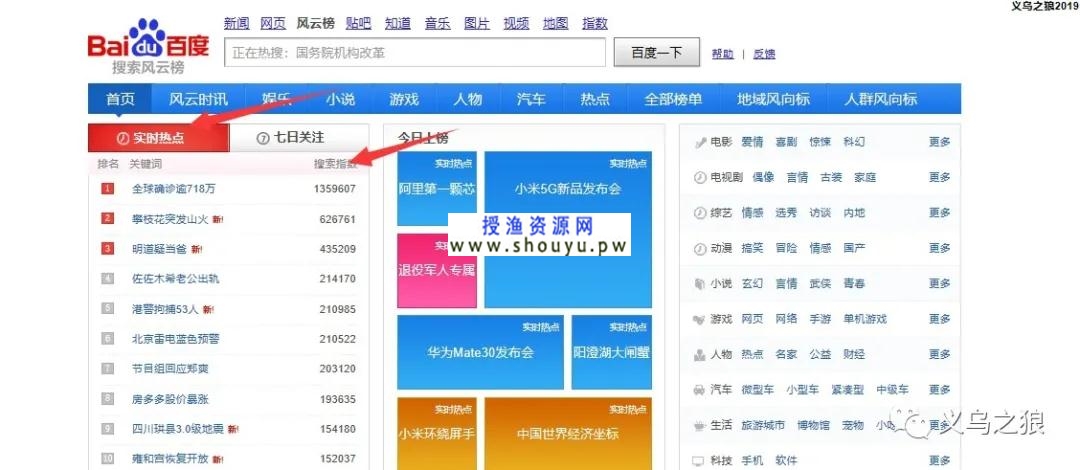The width and height of the screenshot is (1080, 470).
Task: Open 小说 in the blue navigation bar
Action: [340, 99]
